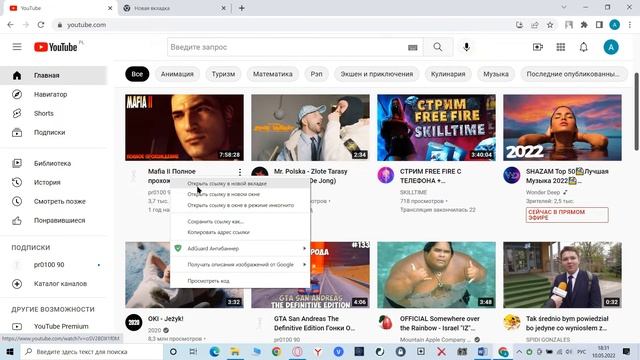Open Wonder Deep channel link
The height and width of the screenshot is (360, 640).
pyautogui.click(x=543, y=192)
